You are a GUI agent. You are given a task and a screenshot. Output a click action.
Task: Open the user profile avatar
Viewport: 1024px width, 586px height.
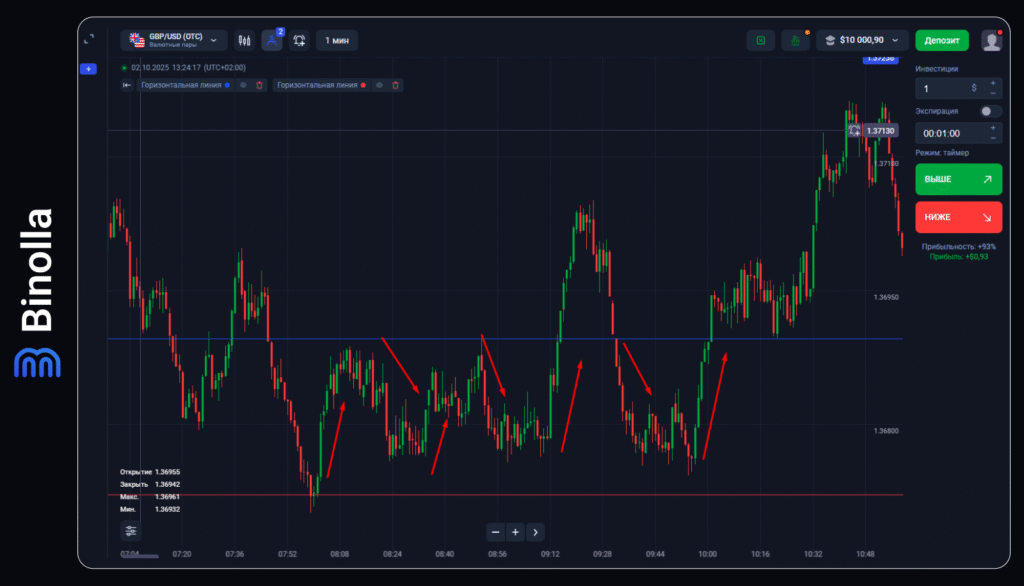click(991, 41)
